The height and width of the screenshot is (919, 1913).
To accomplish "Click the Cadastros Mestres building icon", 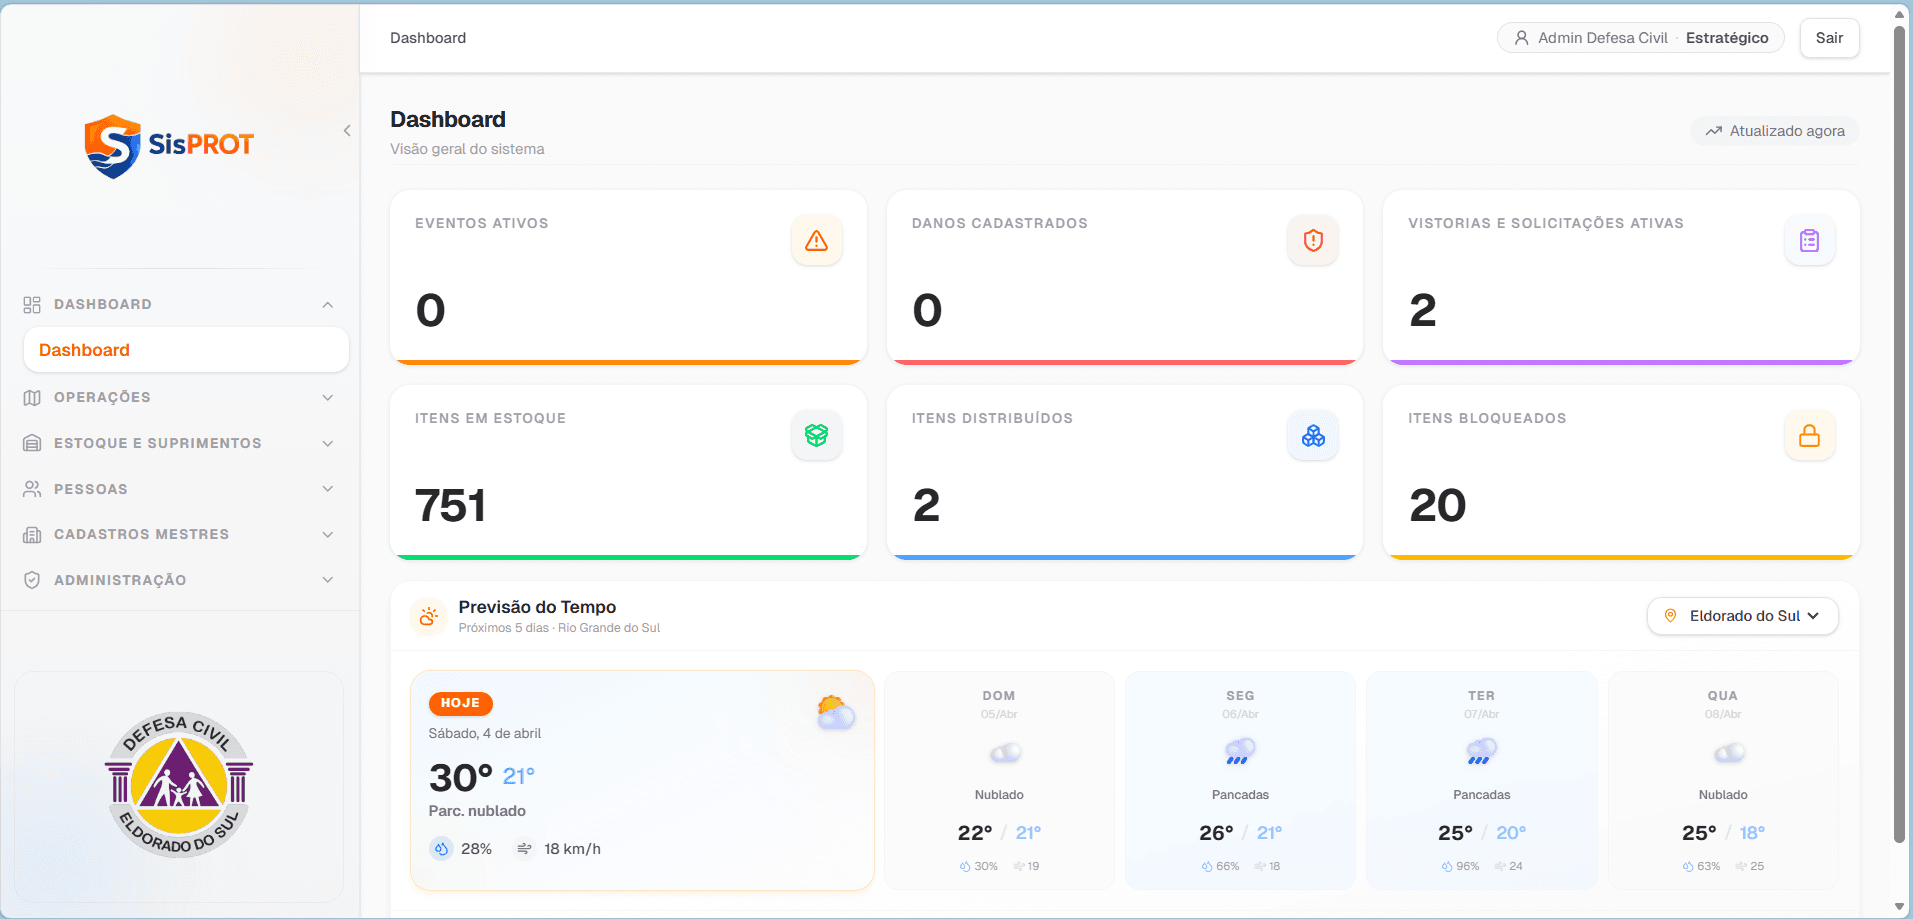I will coord(32,535).
